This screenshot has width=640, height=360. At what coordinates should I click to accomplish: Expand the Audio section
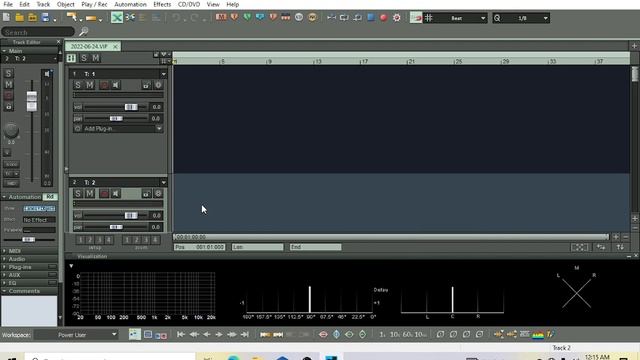pyautogui.click(x=4, y=259)
